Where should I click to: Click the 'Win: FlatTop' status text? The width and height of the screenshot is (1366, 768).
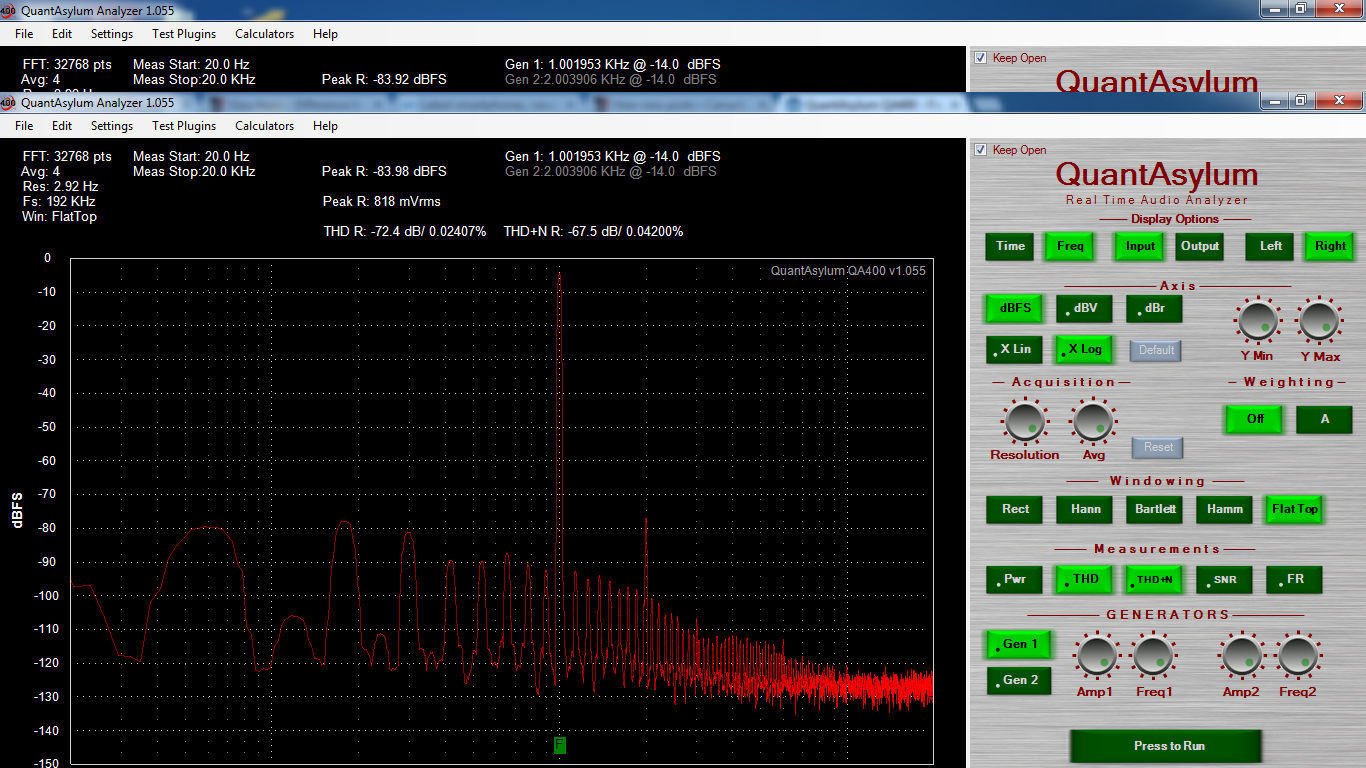[x=59, y=216]
